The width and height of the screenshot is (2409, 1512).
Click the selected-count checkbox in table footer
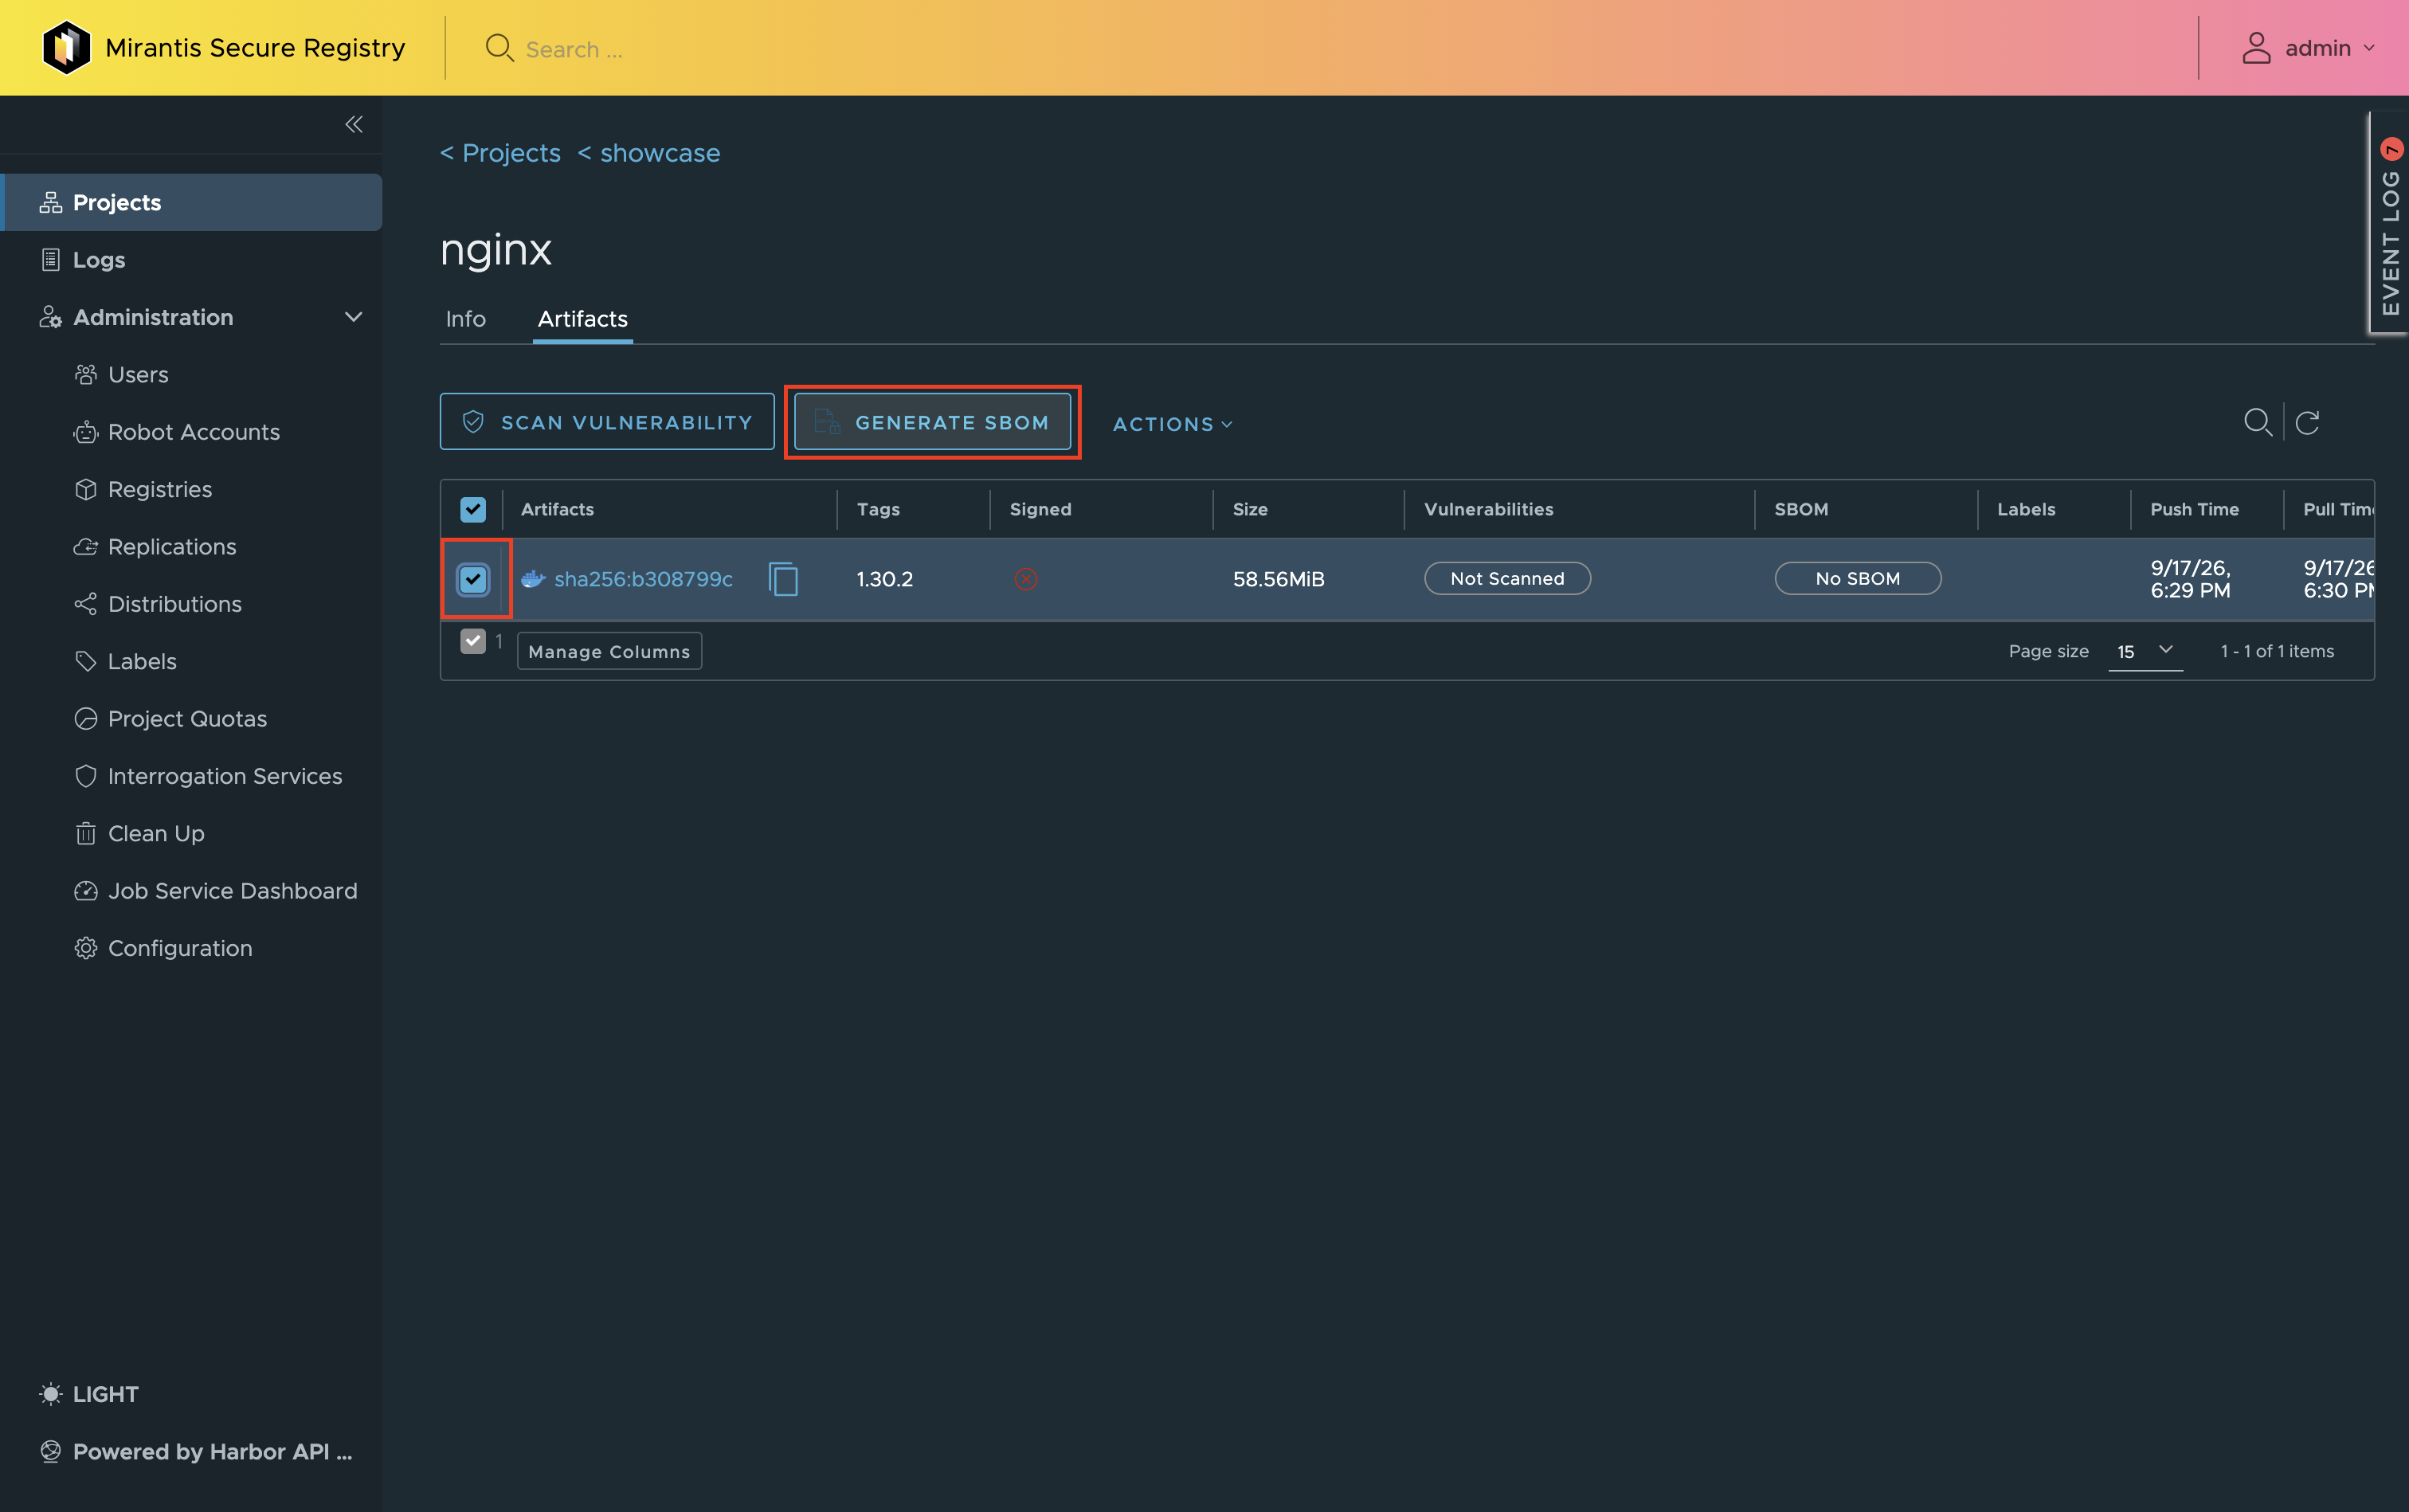(x=473, y=641)
